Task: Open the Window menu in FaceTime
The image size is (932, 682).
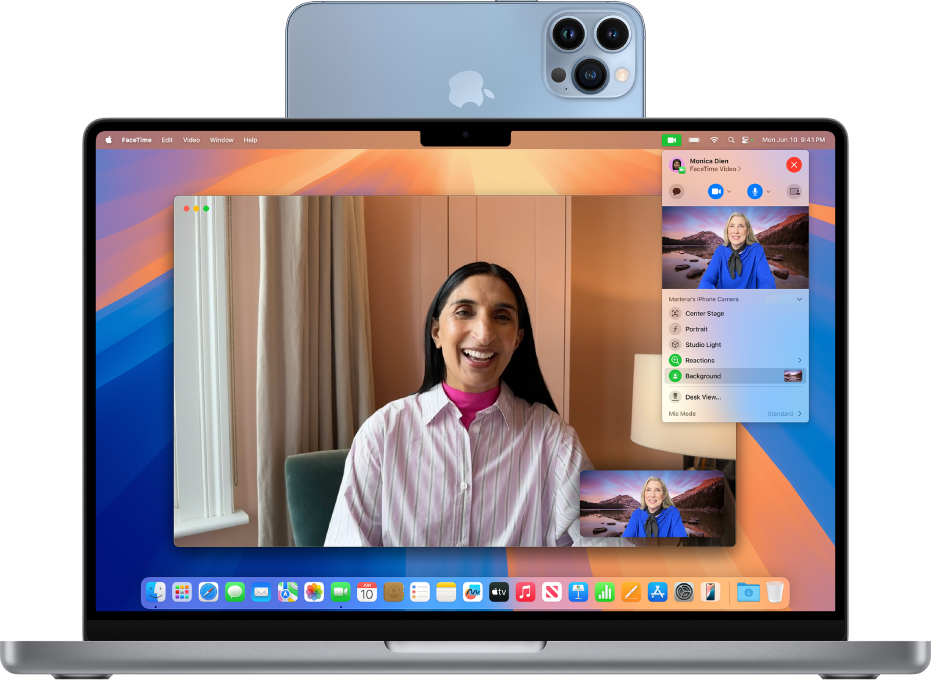Action: 221,140
